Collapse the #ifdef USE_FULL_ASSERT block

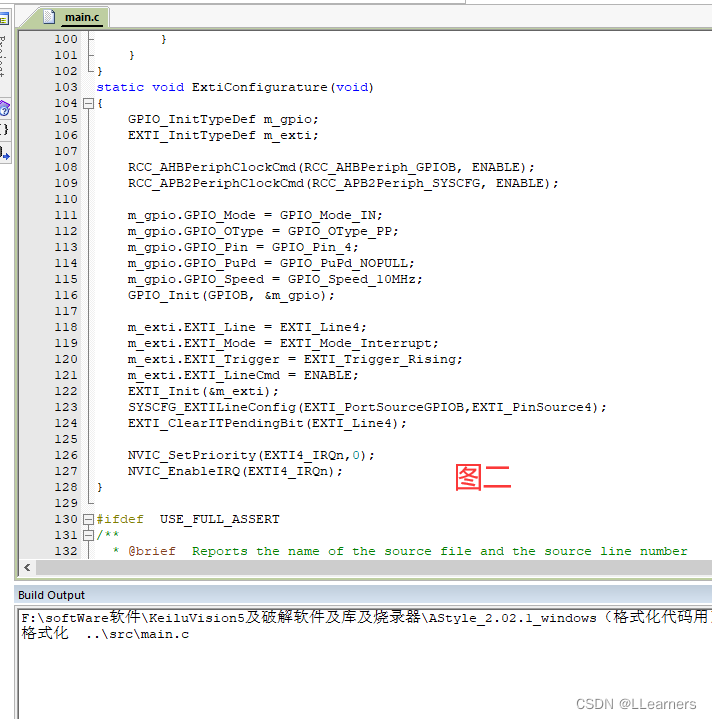pos(88,519)
